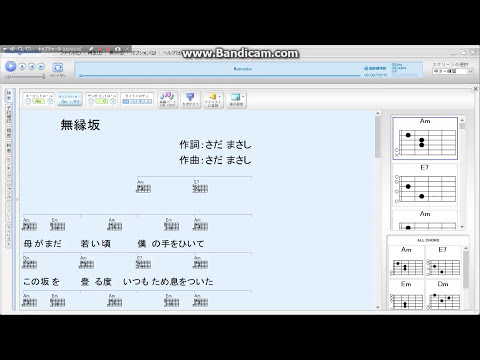Screen dimensions: 480x360
Task: Click the blue funnel request icon
Action: tap(190, 99)
